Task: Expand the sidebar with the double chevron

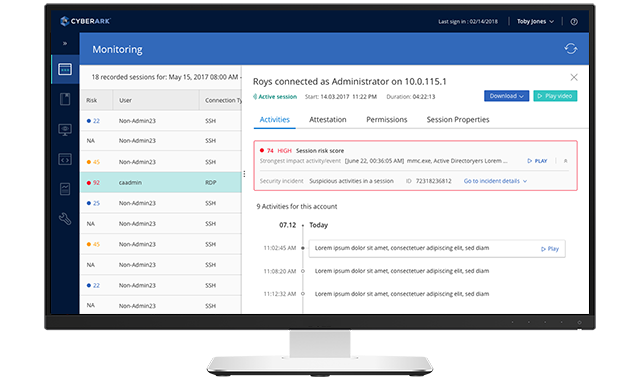Action: click(65, 43)
